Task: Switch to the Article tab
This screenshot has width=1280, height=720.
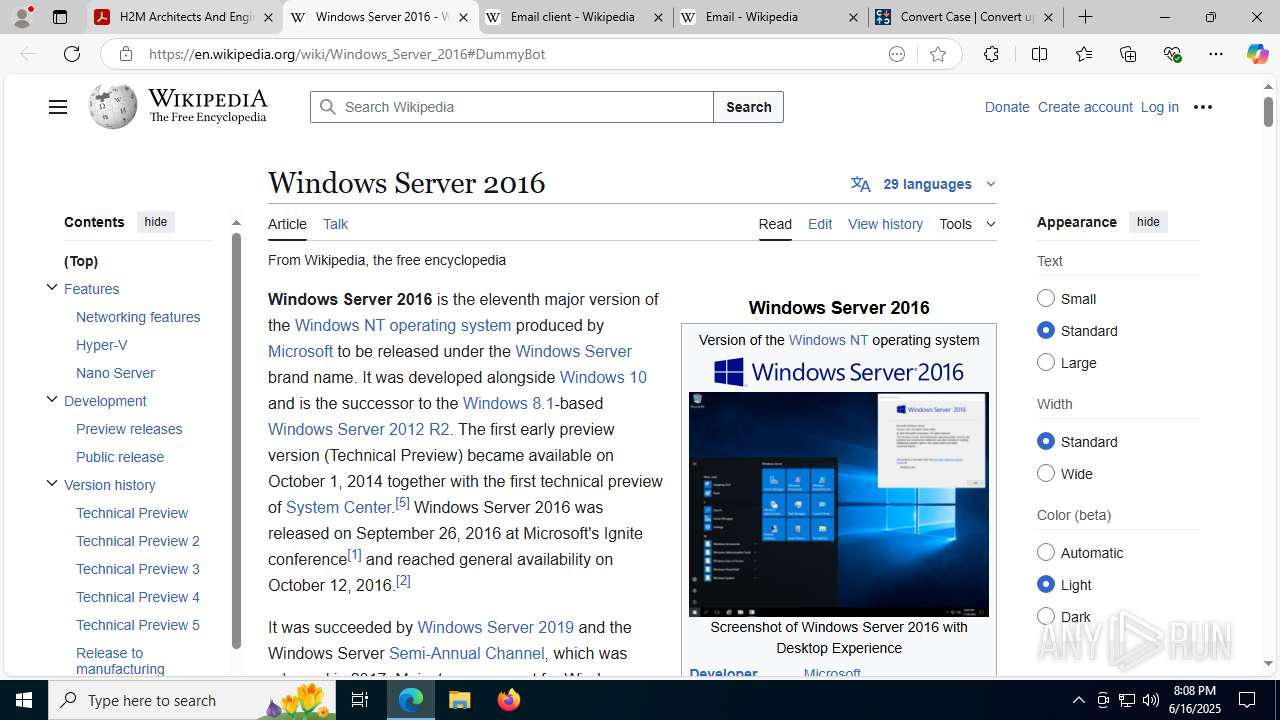Action: click(x=287, y=224)
